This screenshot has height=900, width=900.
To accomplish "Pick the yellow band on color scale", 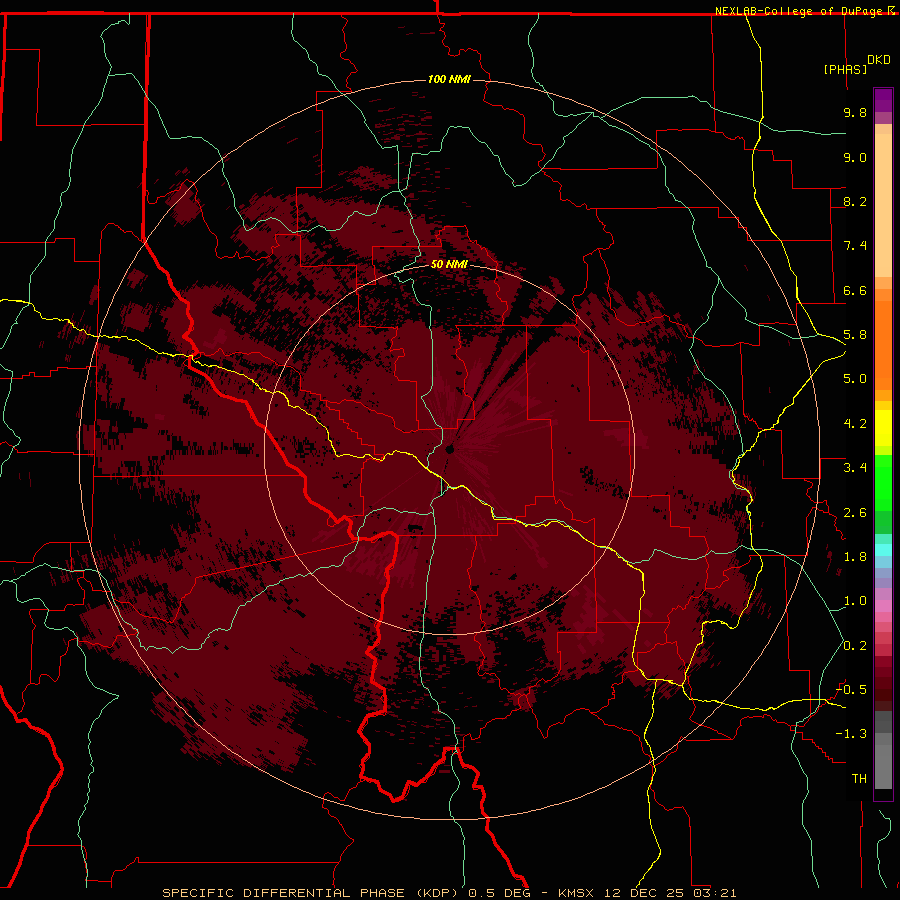I will (883, 428).
